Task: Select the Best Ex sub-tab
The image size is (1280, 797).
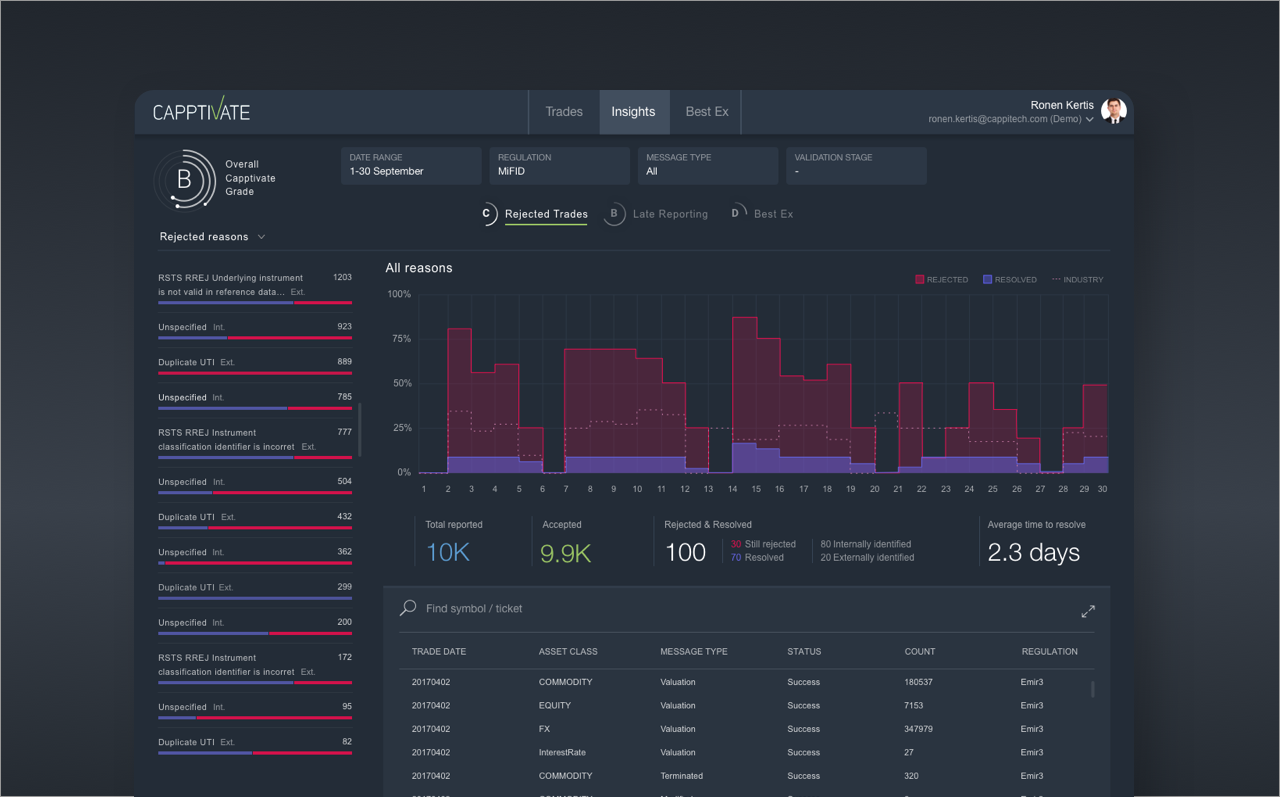Action: (773, 214)
